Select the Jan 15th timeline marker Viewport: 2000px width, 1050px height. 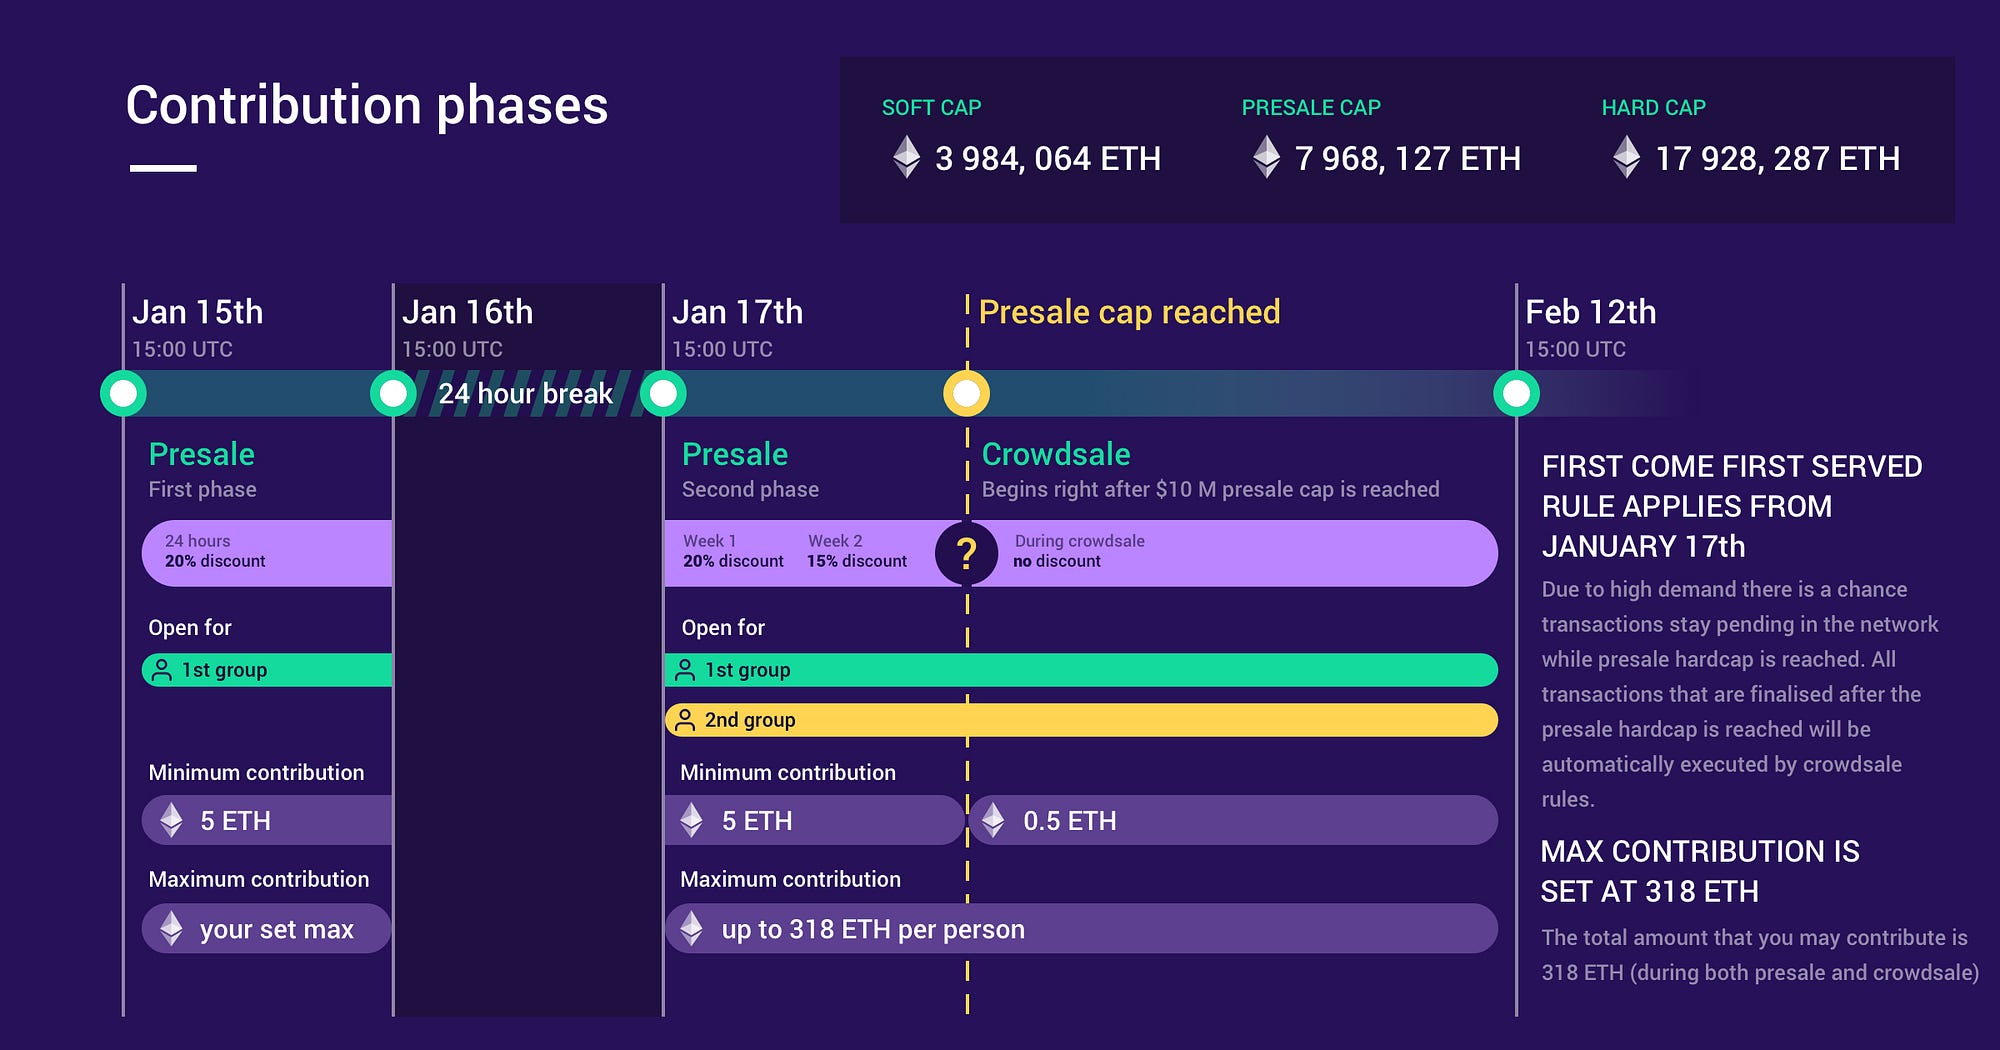click(x=123, y=393)
